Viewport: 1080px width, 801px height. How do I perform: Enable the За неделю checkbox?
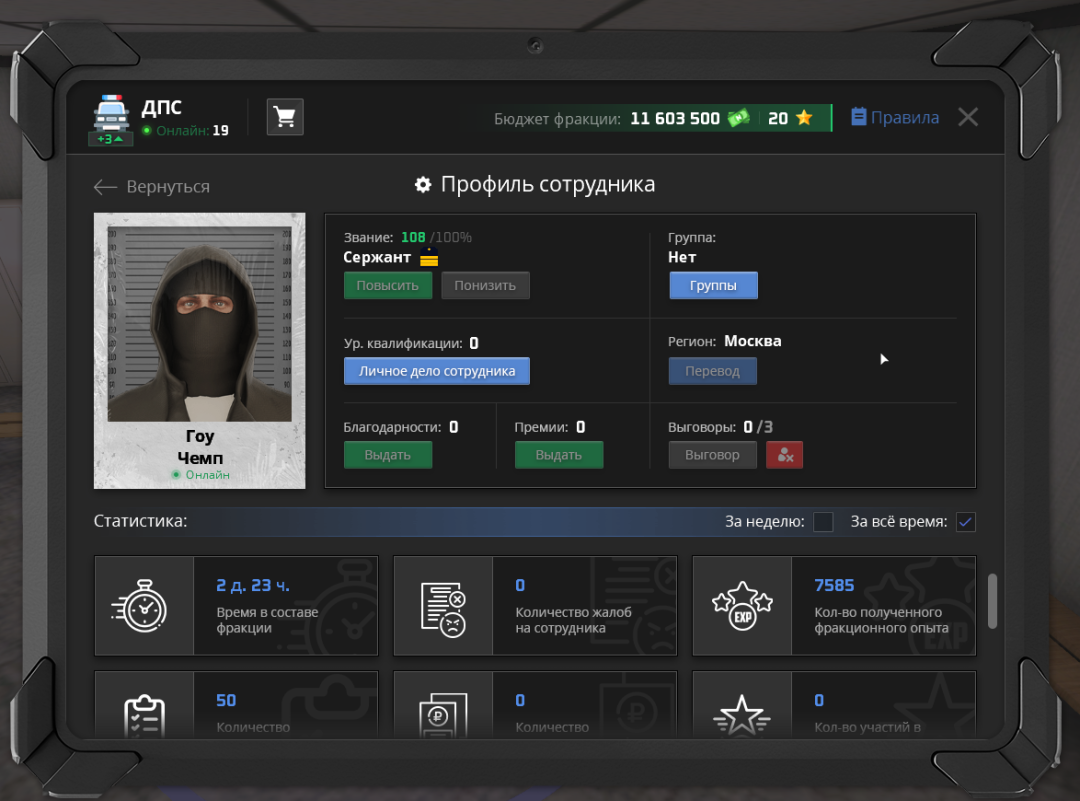823,522
